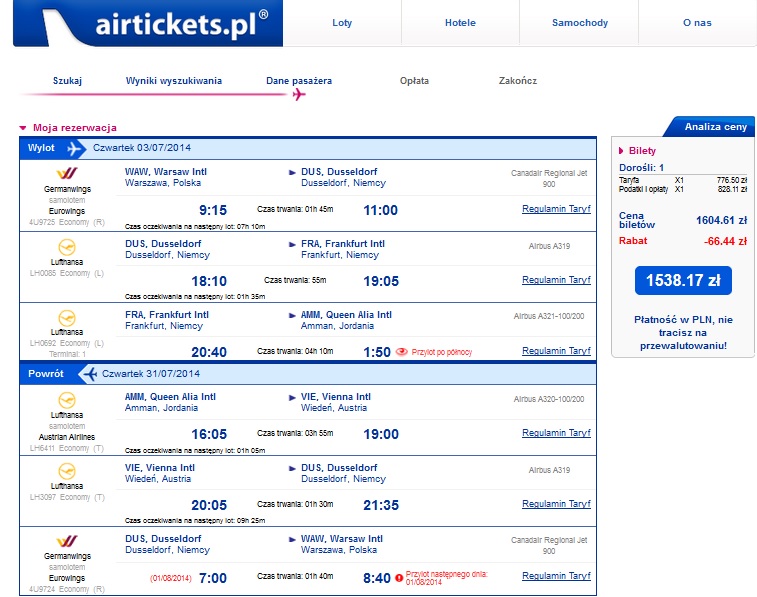Click the Powrót returning airplane icon

point(89,374)
